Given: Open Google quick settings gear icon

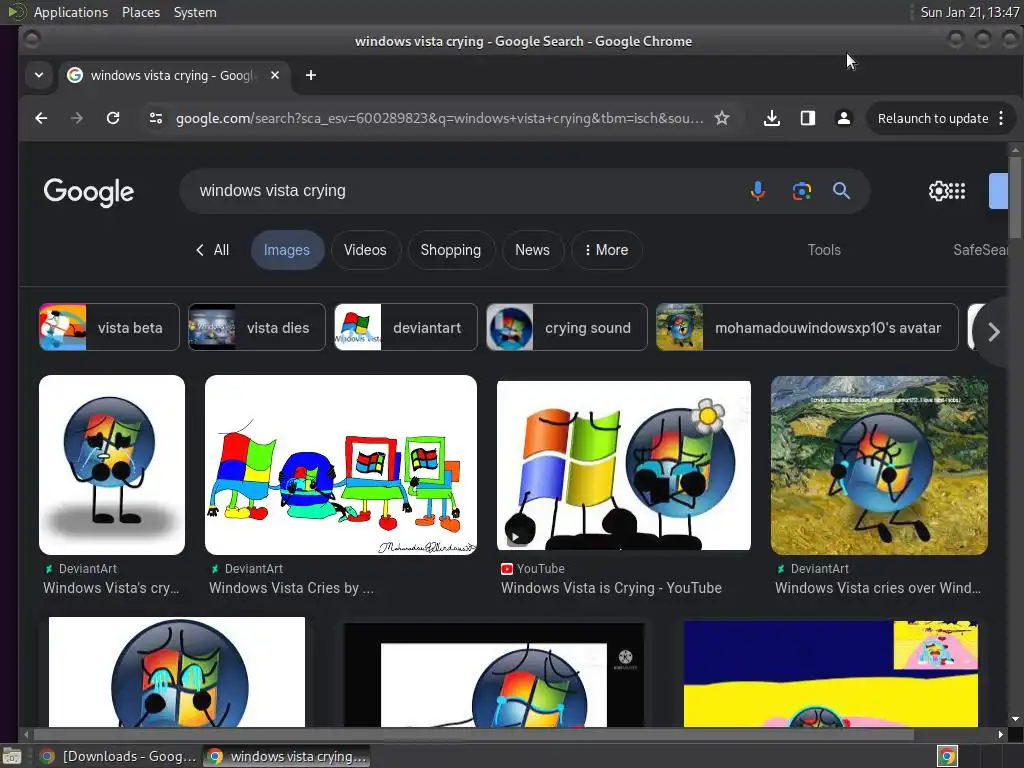Looking at the screenshot, I should pyautogui.click(x=938, y=191).
